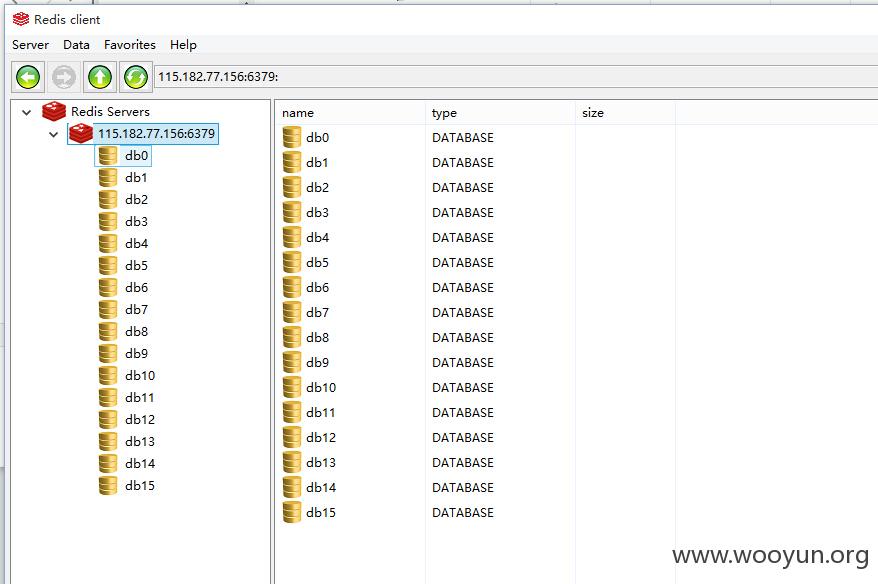Select the db15 name in the list
The height and width of the screenshot is (584, 878).
point(321,512)
